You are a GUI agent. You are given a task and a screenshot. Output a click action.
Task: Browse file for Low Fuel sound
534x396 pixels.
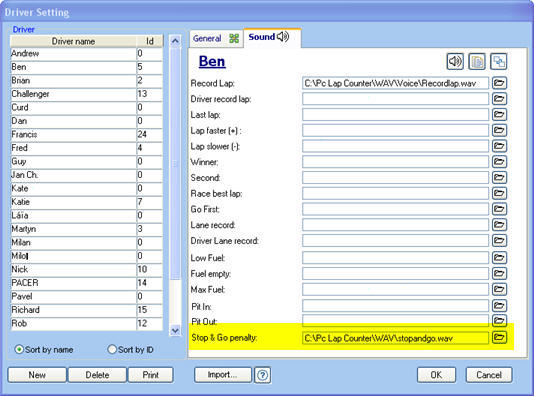click(x=499, y=258)
